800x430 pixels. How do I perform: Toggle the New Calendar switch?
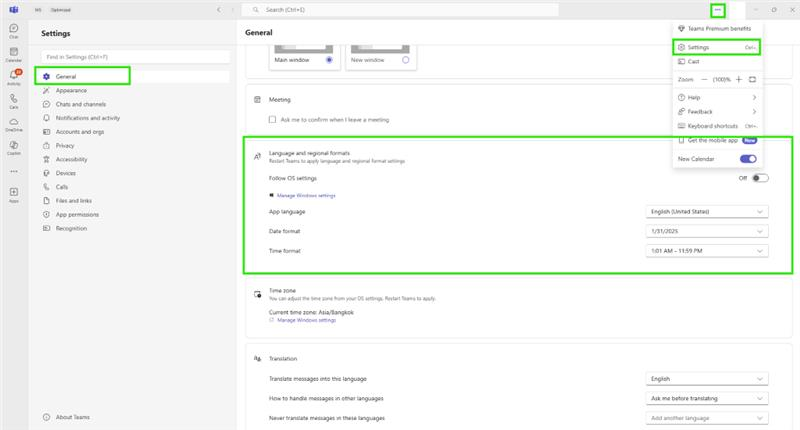coord(748,159)
